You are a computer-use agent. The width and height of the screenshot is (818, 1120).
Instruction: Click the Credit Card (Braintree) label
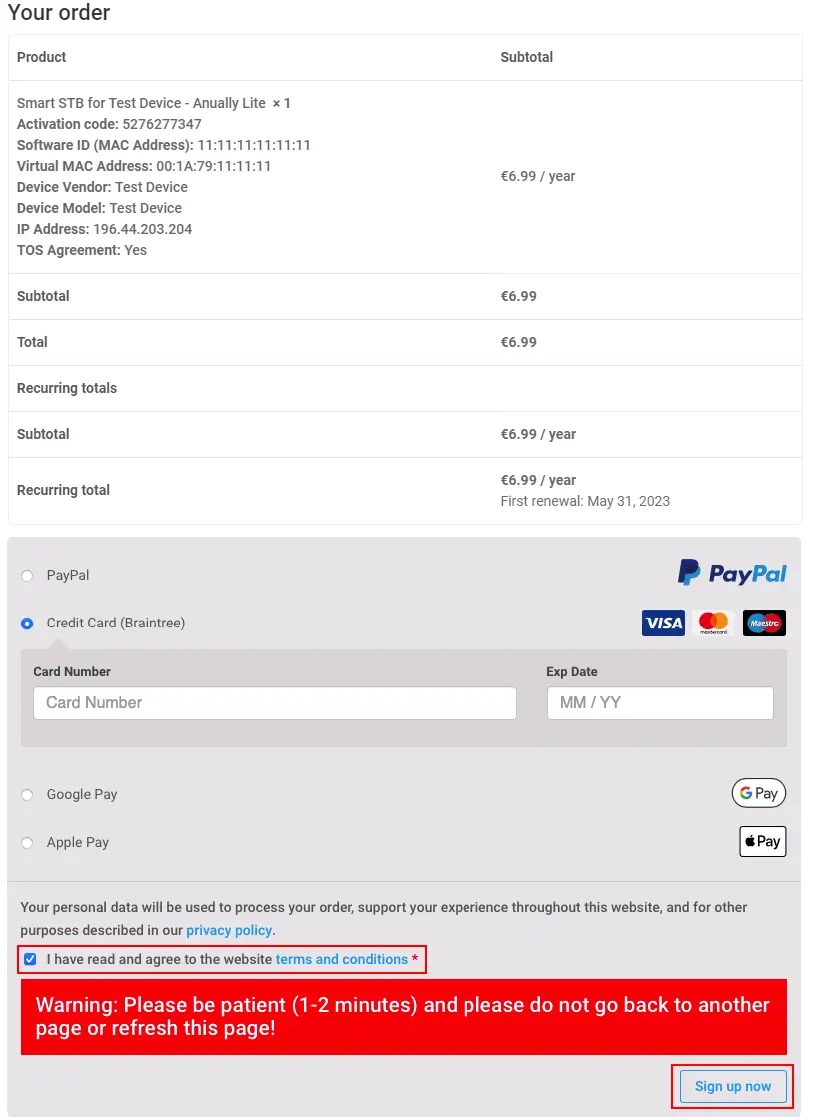click(x=116, y=623)
